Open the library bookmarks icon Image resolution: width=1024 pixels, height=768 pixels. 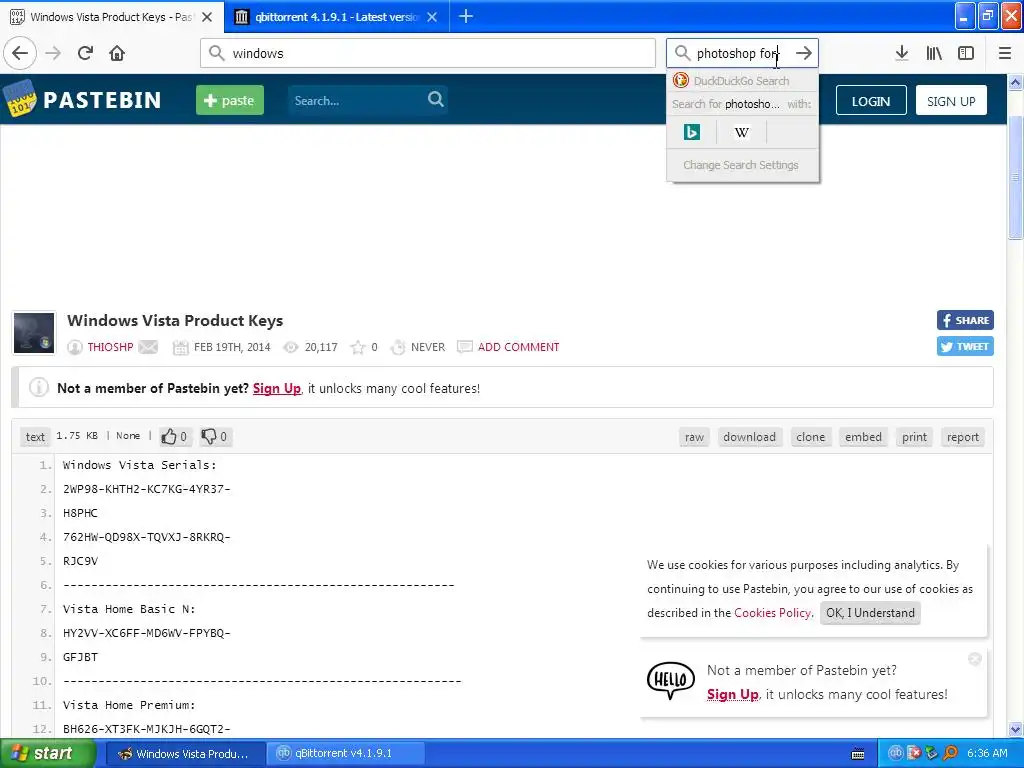pyautogui.click(x=934, y=53)
